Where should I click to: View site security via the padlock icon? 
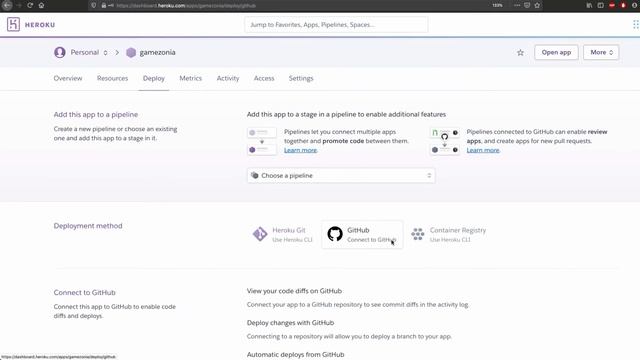tap(104, 5)
